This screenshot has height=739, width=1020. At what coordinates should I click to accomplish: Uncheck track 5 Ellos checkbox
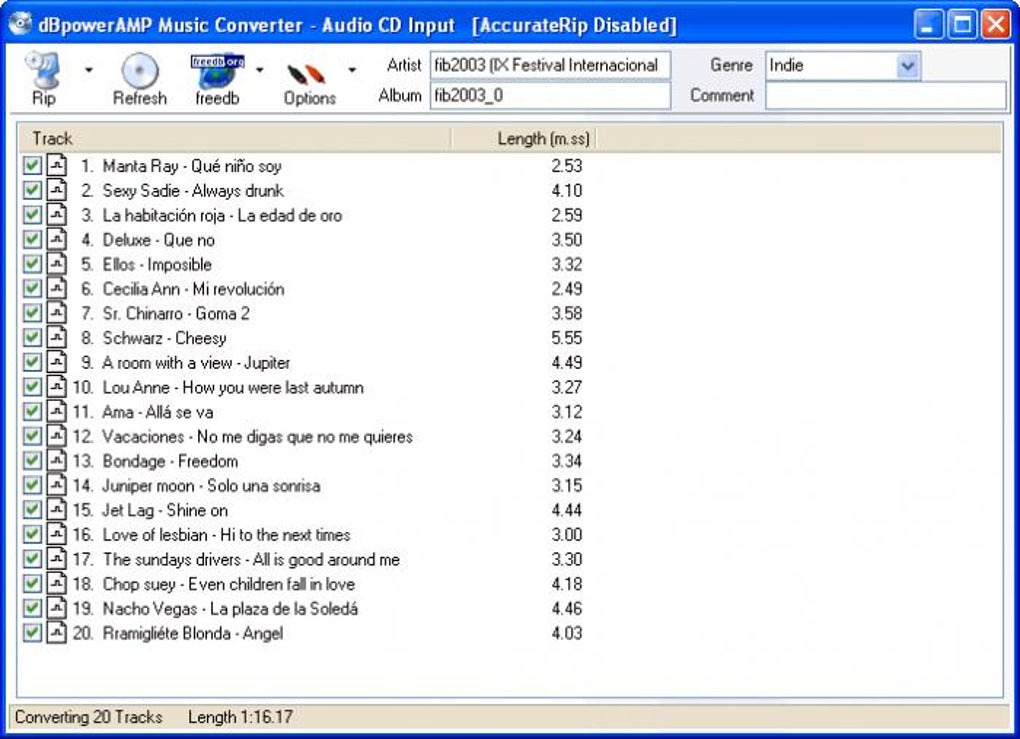[x=32, y=264]
